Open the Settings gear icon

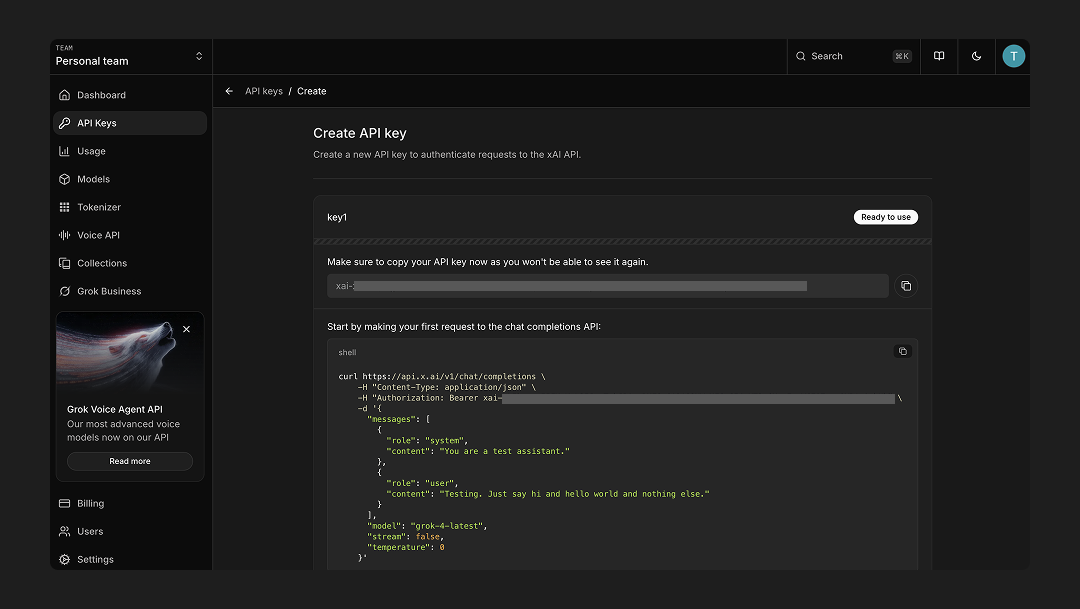(65, 559)
